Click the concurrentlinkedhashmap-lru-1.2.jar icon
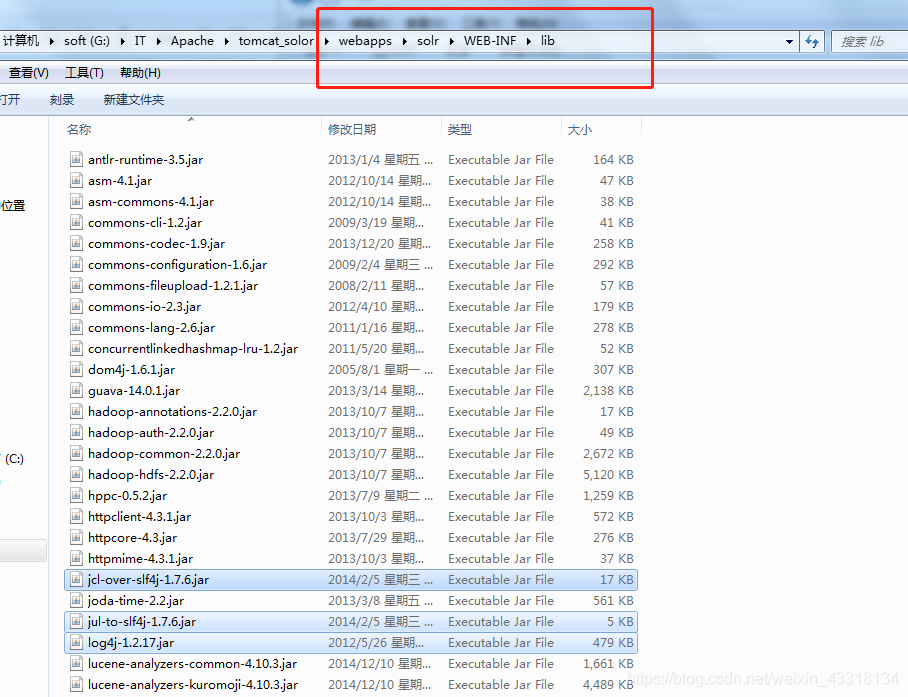This screenshot has height=697, width=908. click(x=76, y=348)
